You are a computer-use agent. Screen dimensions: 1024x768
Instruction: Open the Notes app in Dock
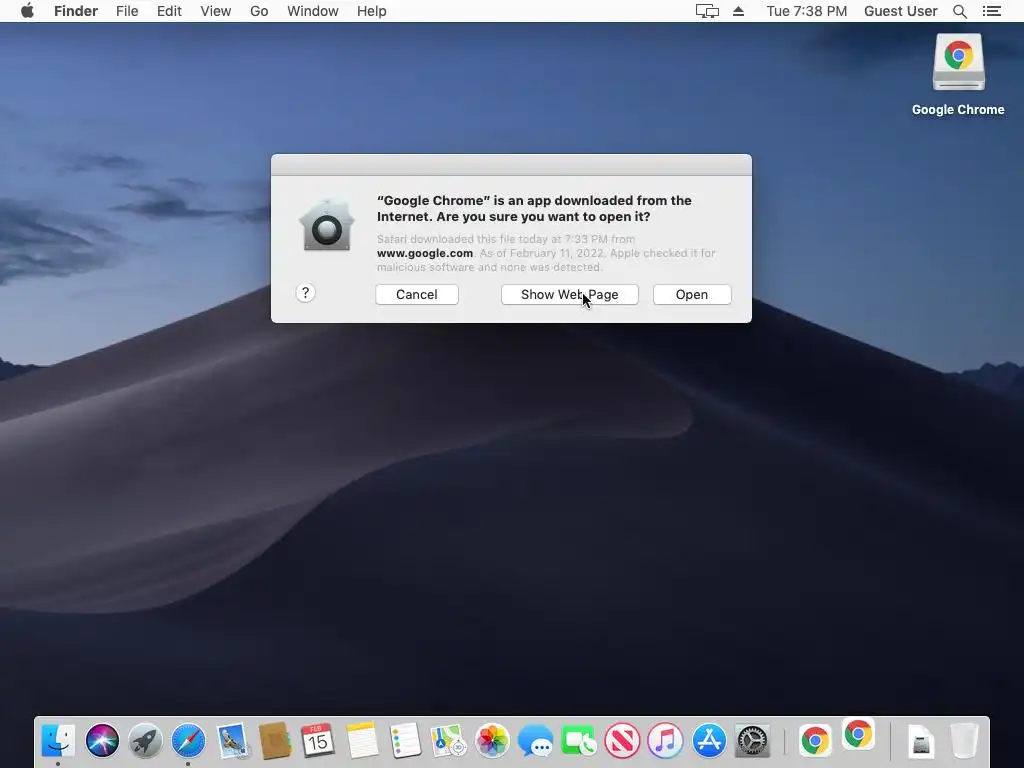click(x=362, y=741)
